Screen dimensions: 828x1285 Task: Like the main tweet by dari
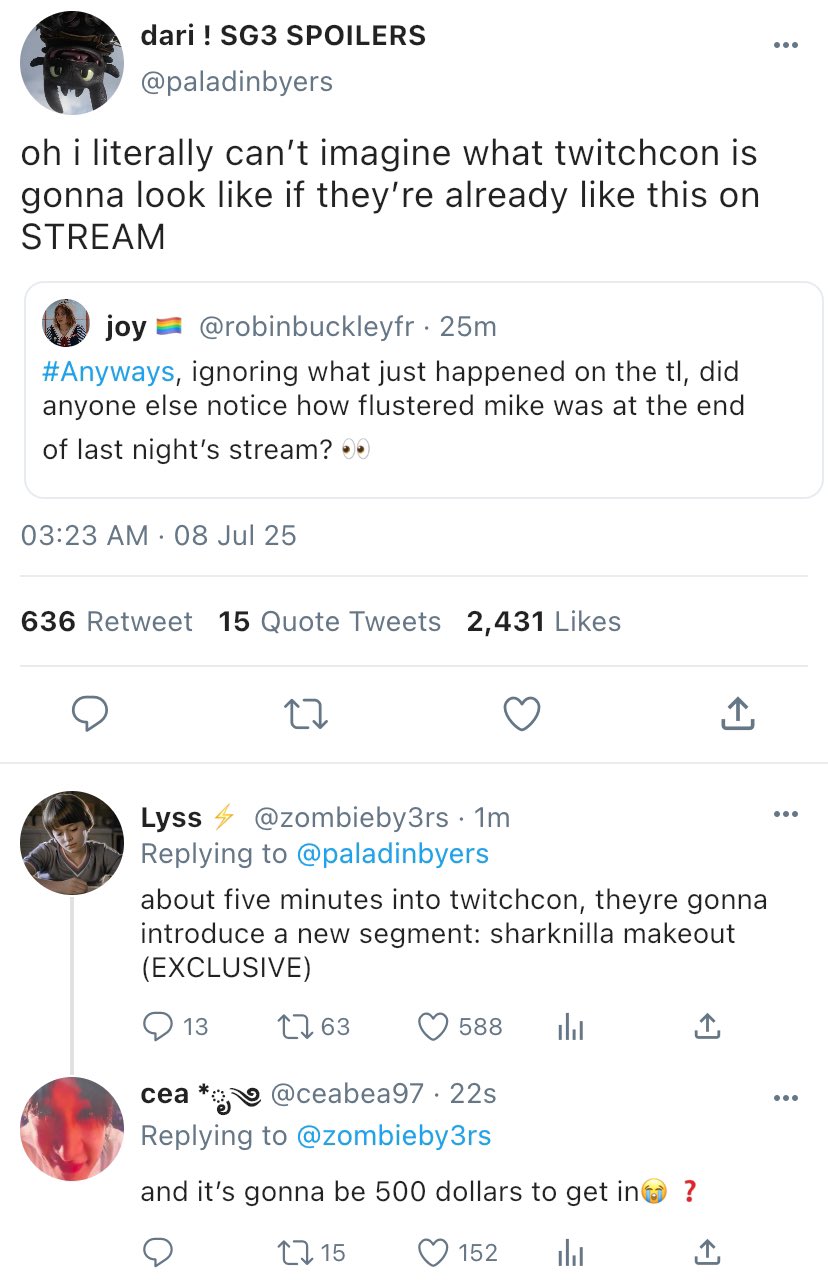pos(521,714)
